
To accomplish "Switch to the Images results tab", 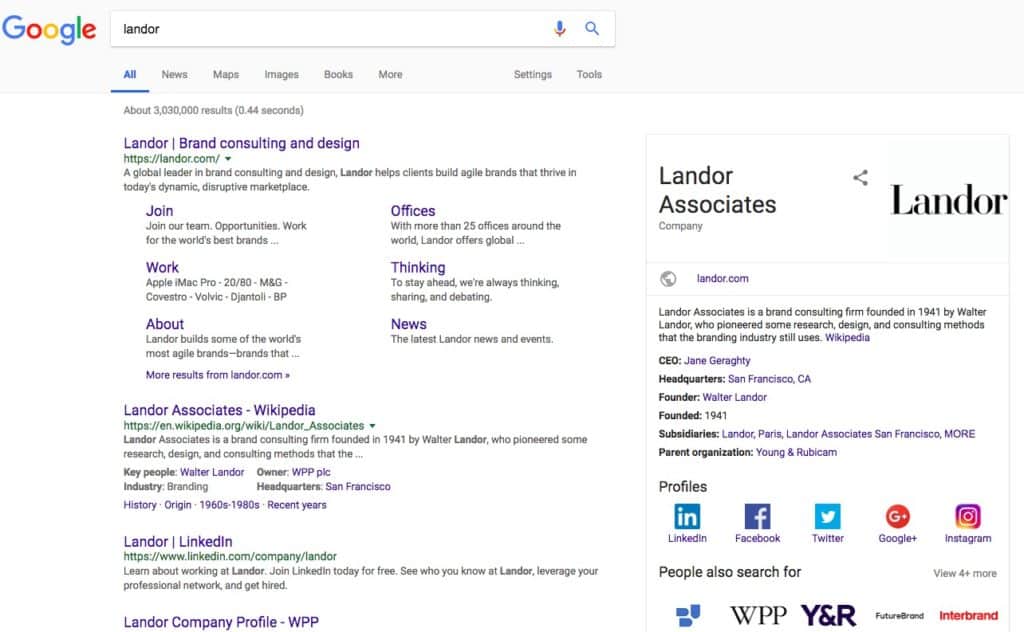I will pos(281,74).
